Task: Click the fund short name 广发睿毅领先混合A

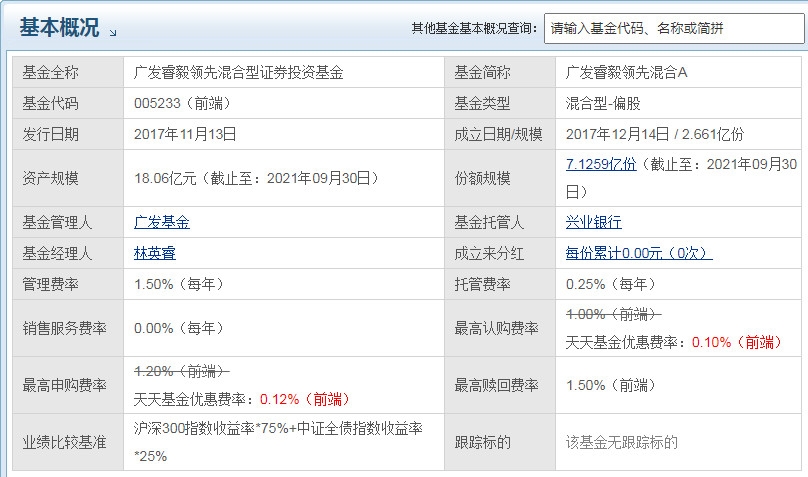Action: pos(627,72)
